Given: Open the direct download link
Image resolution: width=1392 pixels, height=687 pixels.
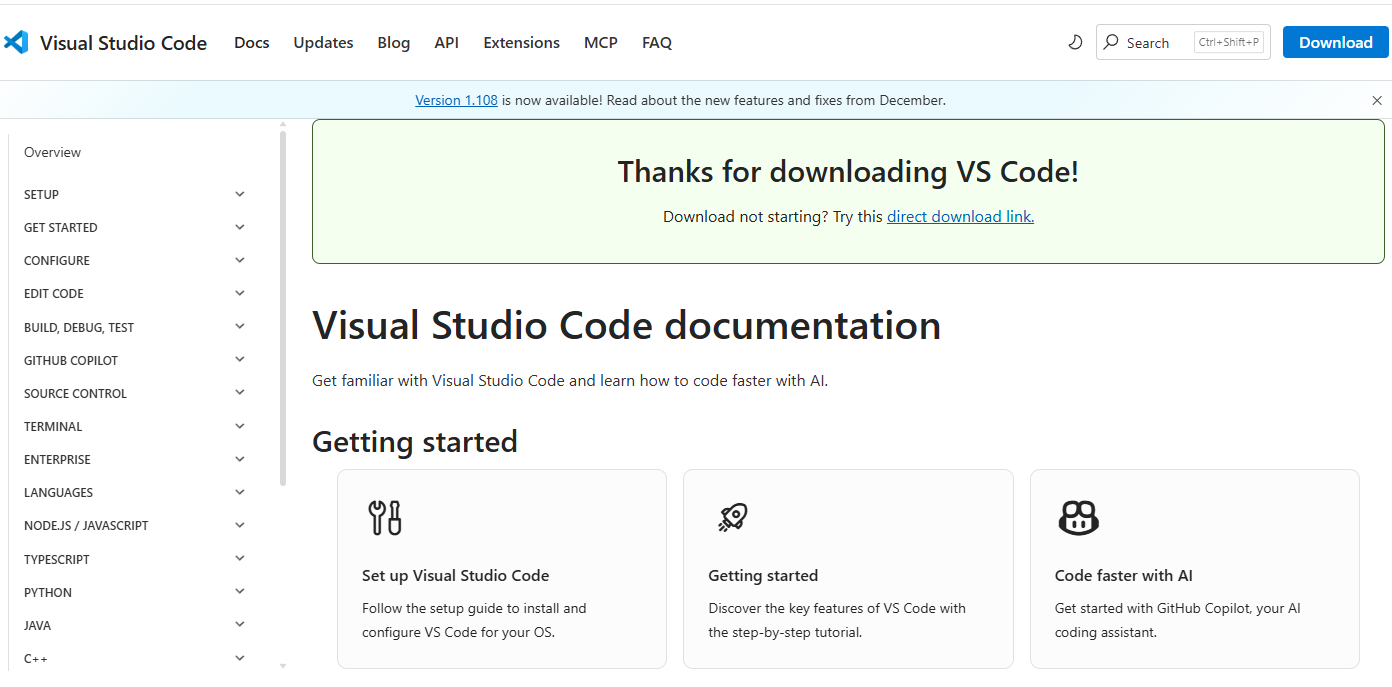Looking at the screenshot, I should tap(960, 216).
